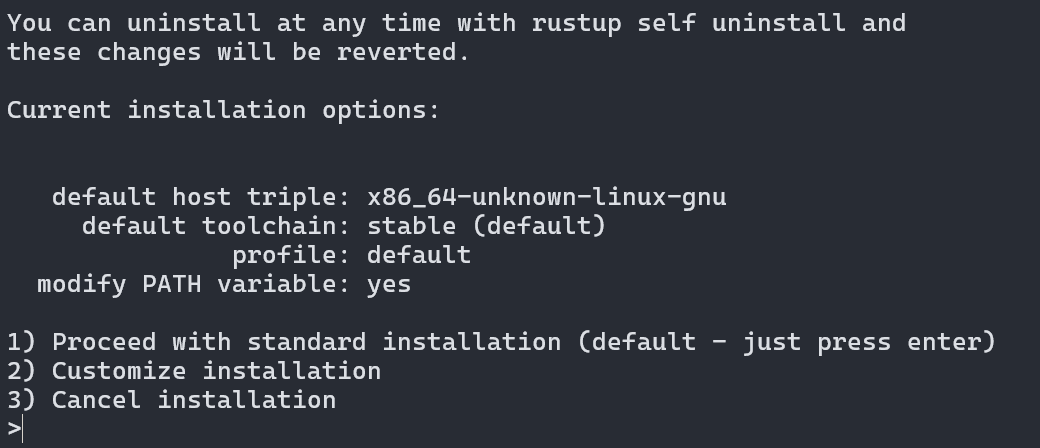Select the Proceed with standard installation option

[306, 342]
